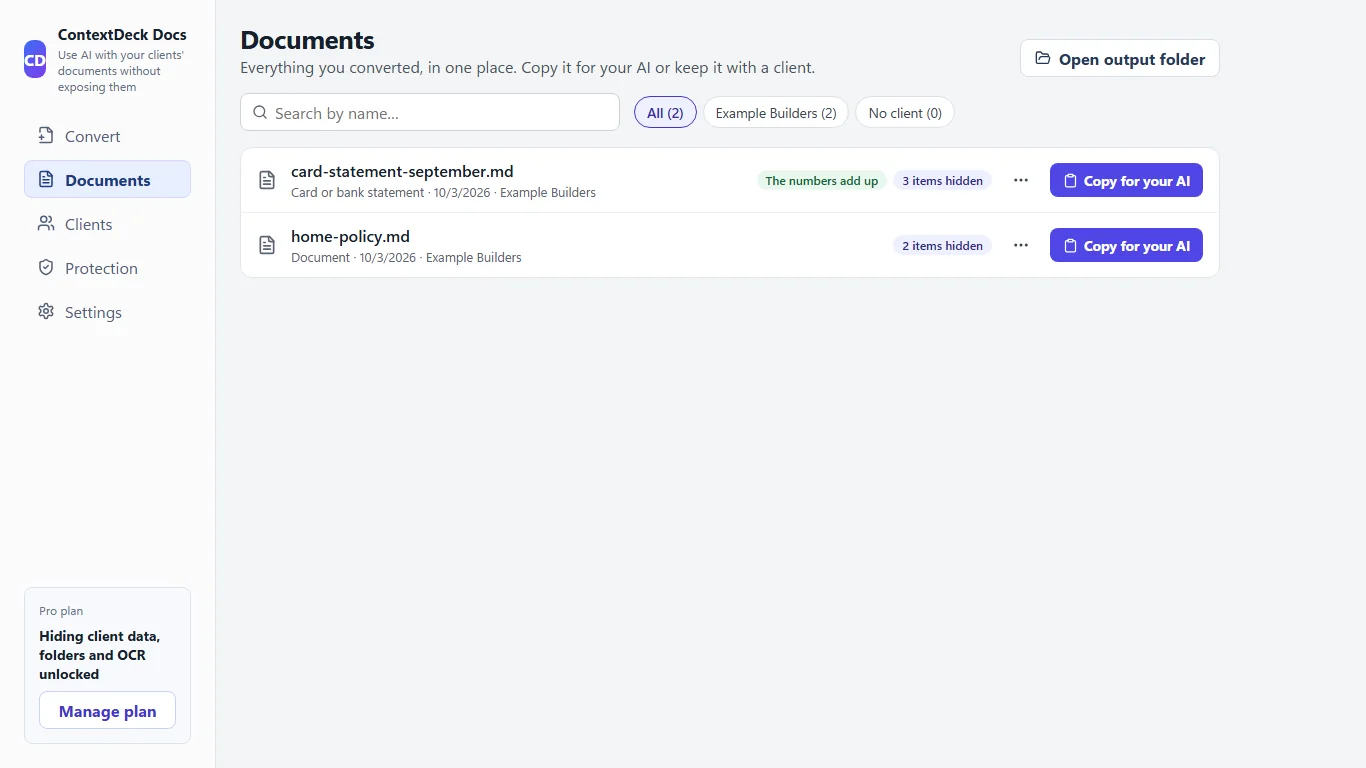Click the file icon for card-statement-september.md
1366x768 pixels.
click(x=267, y=181)
